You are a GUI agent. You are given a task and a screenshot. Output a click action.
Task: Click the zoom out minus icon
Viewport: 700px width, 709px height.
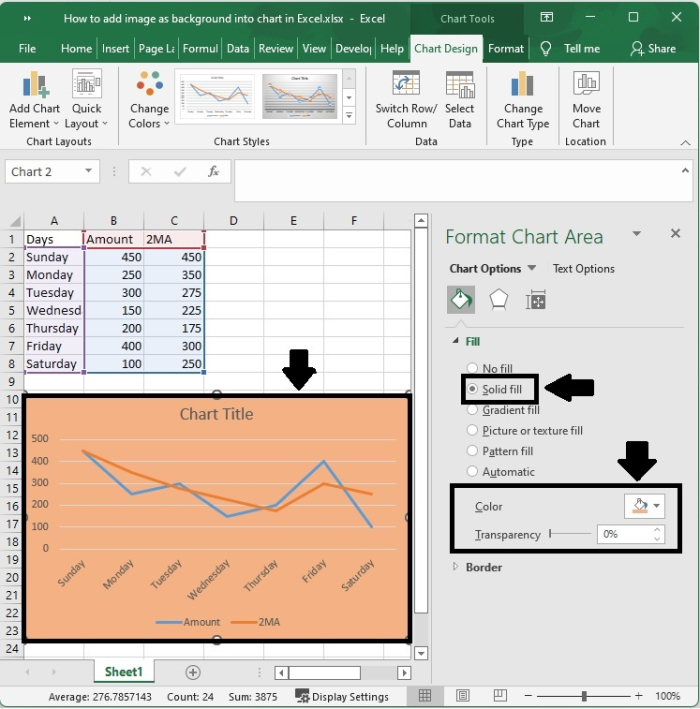pyautogui.click(x=528, y=696)
